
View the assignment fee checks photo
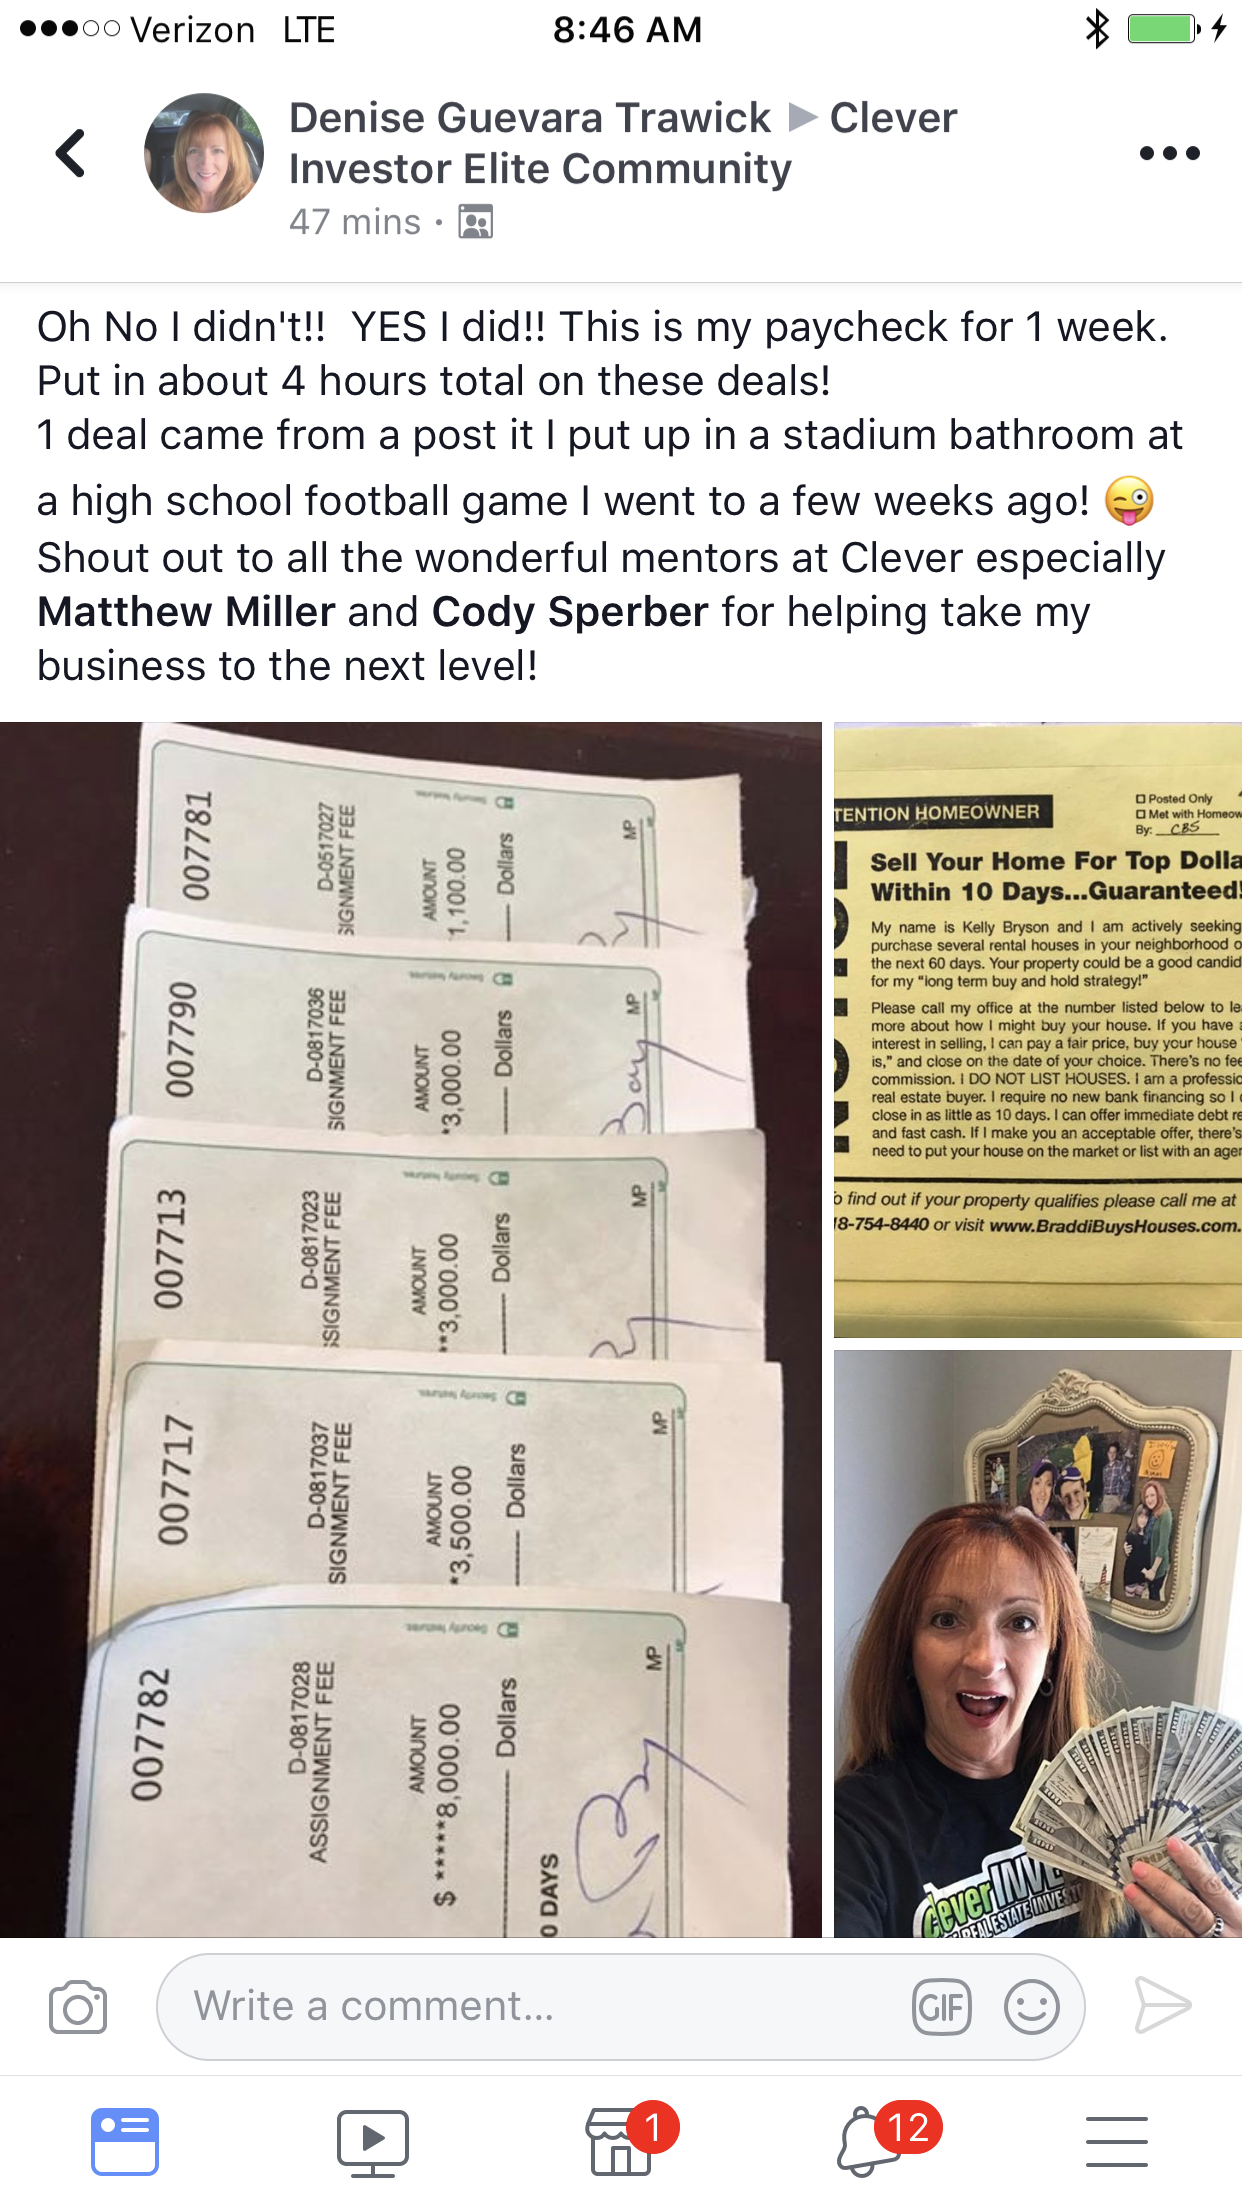point(410,1329)
